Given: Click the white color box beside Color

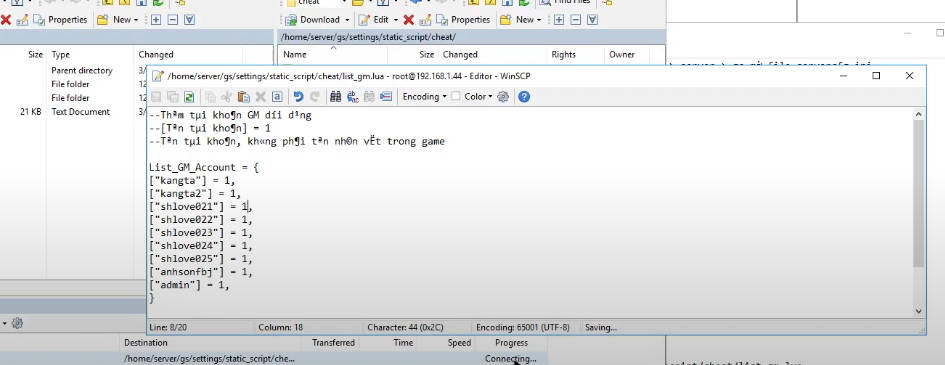Looking at the screenshot, I should click(456, 96).
